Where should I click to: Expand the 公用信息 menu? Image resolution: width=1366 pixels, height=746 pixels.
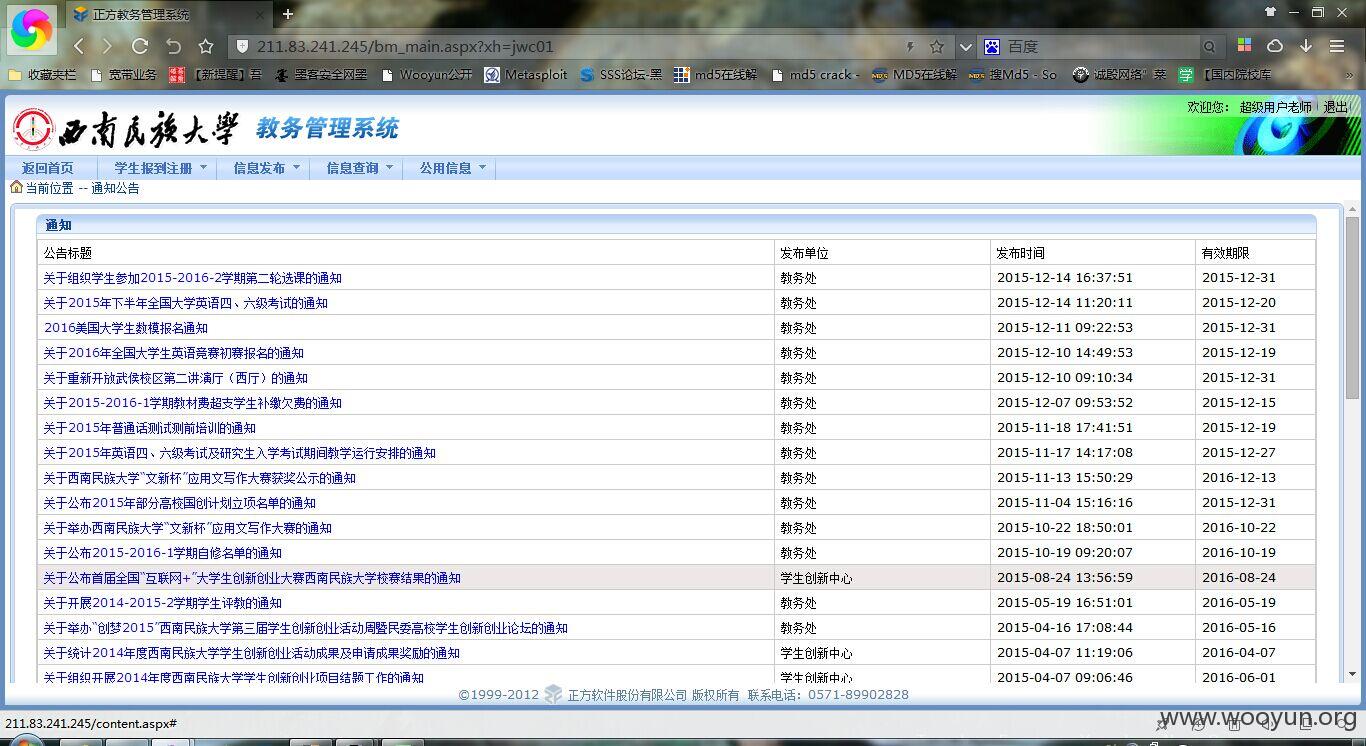[x=453, y=168]
